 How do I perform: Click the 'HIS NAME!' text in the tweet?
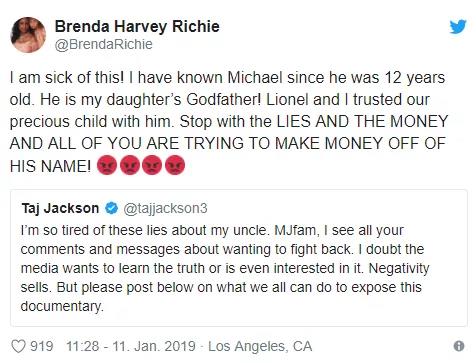tap(50, 166)
